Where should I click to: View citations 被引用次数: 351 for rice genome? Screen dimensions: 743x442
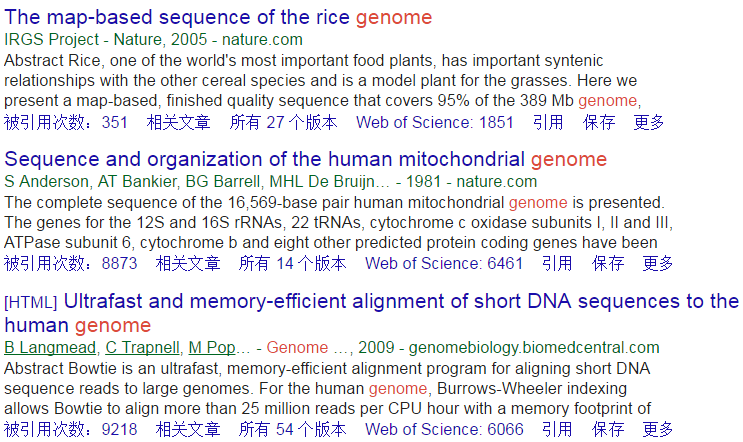[66, 122]
